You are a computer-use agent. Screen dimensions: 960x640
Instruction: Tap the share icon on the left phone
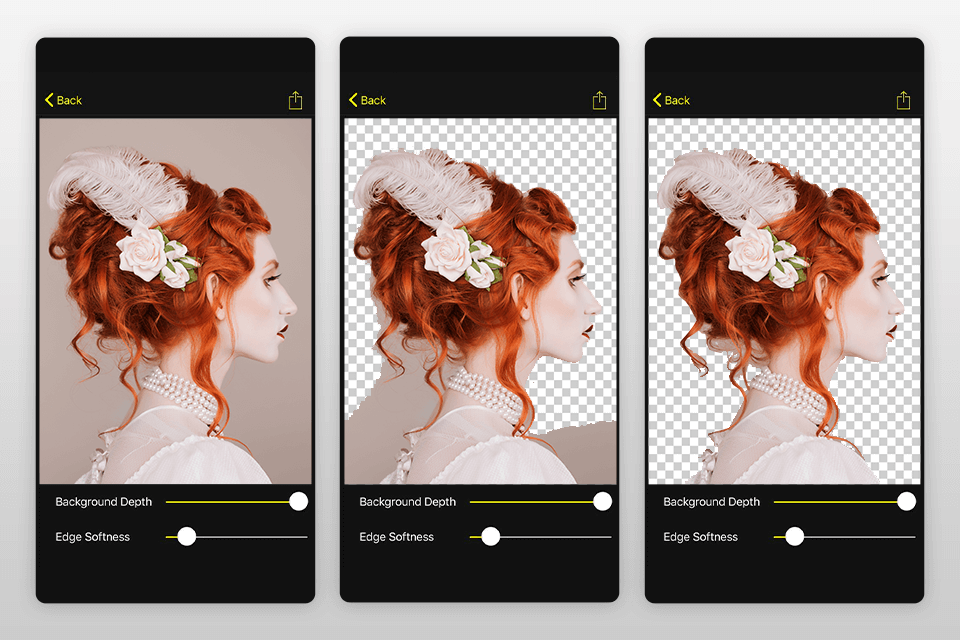(x=295, y=100)
